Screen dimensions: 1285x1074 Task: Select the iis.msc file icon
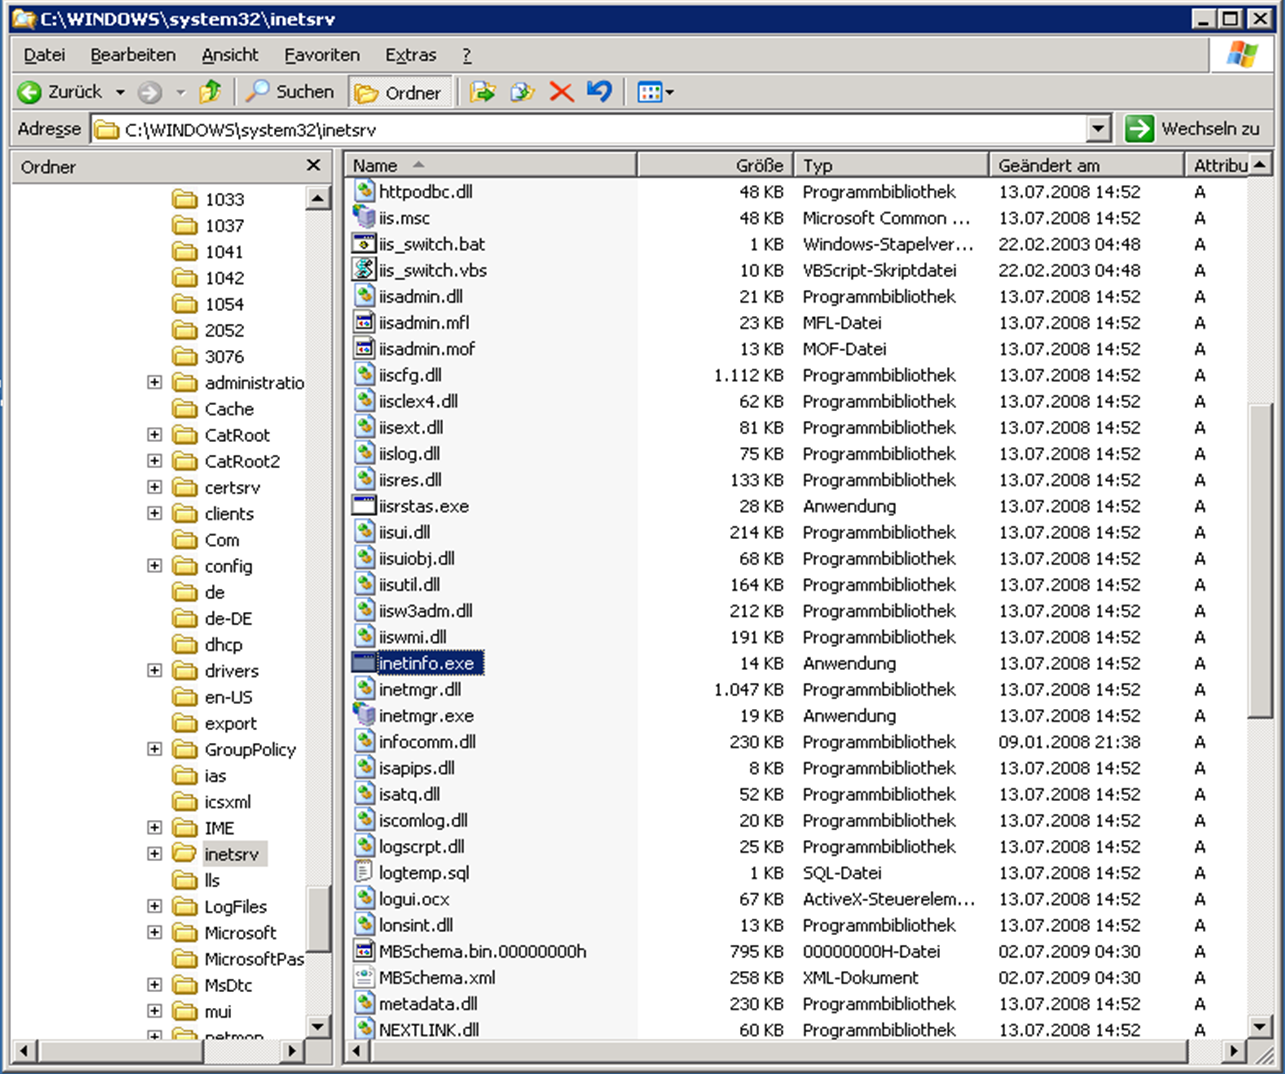point(364,217)
